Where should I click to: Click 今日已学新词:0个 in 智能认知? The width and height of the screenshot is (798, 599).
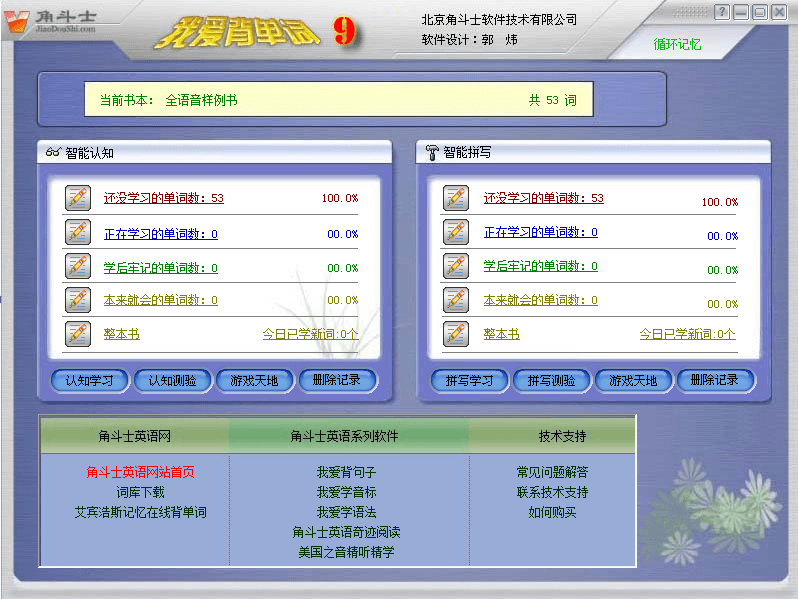310,334
